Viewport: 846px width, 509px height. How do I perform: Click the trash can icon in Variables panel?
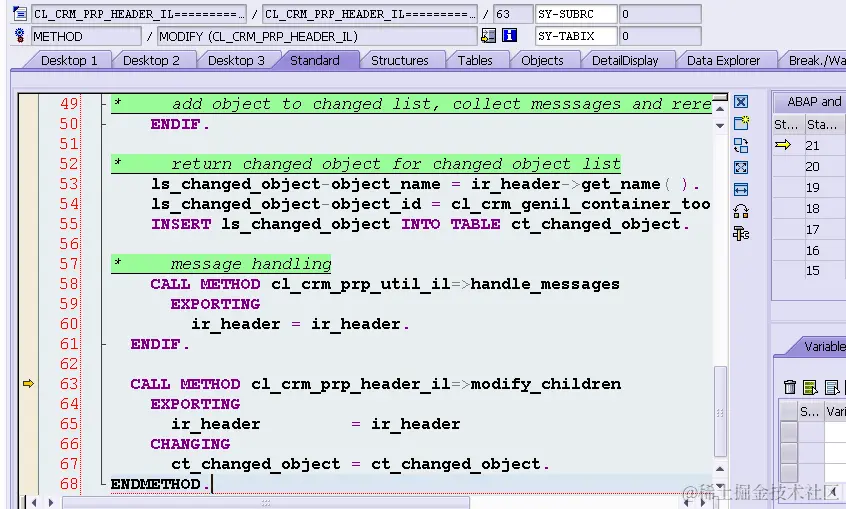(x=790, y=386)
